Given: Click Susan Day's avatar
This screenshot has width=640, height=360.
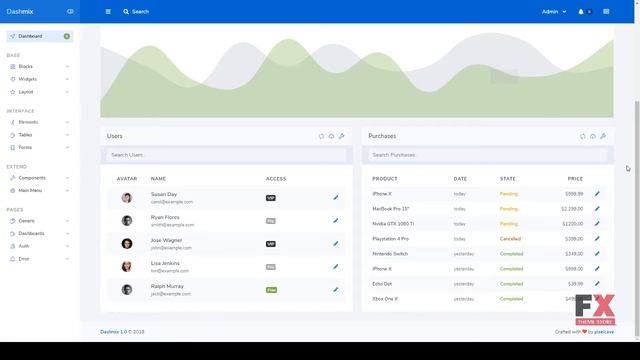Looking at the screenshot, I should coord(127,198).
